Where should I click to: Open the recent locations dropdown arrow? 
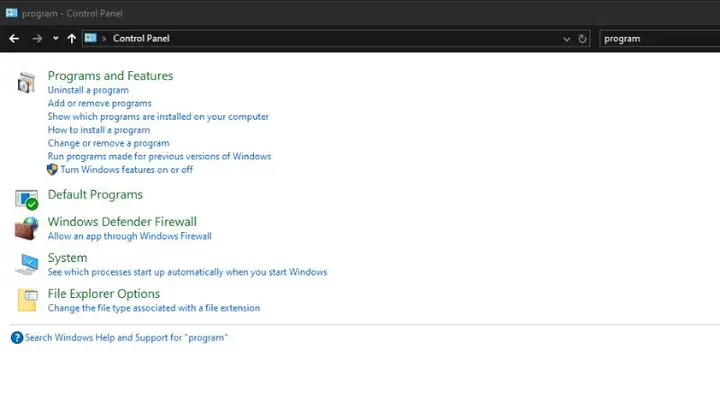[56, 39]
